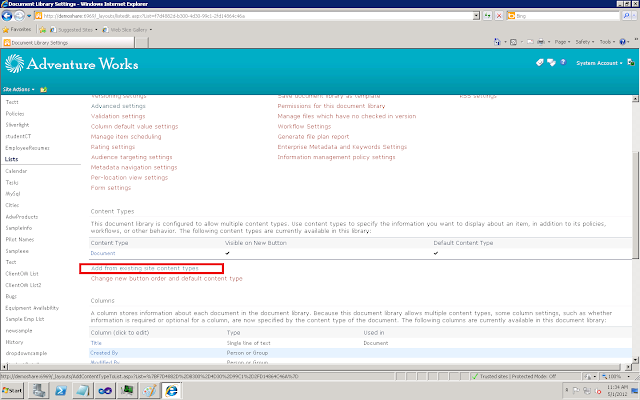Click the Action Center flag tray icon
This screenshot has height=400, width=640.
576,391
